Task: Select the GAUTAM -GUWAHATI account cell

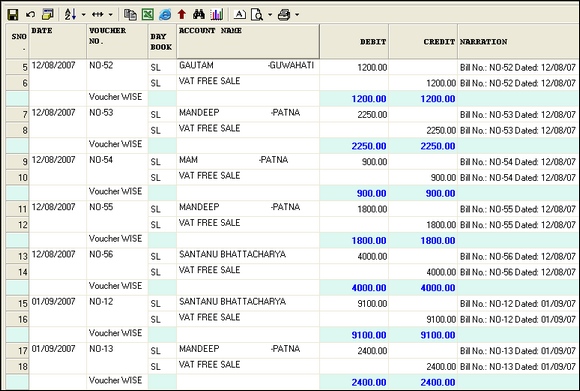Action: [248, 67]
